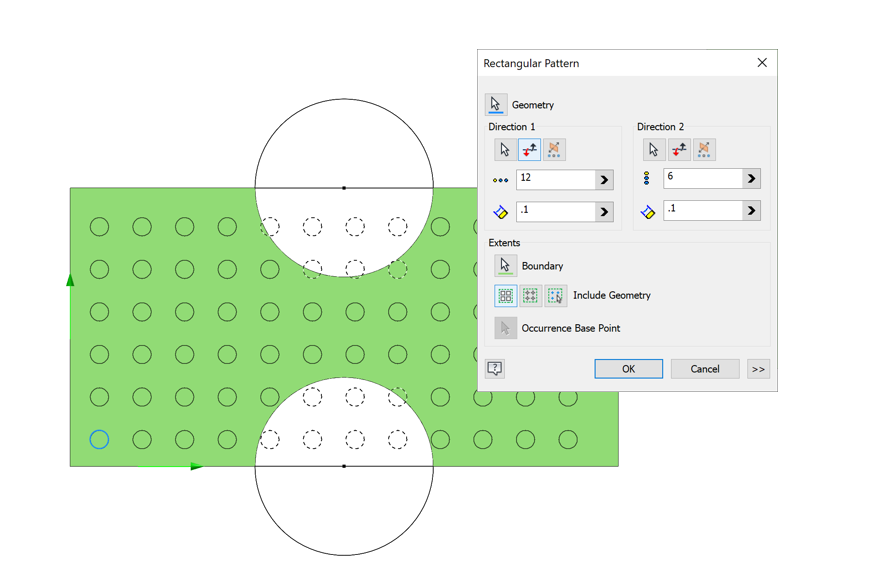Click Occurrence Base Point selector button
Viewport: 879px width, 580px height.
pos(505,328)
